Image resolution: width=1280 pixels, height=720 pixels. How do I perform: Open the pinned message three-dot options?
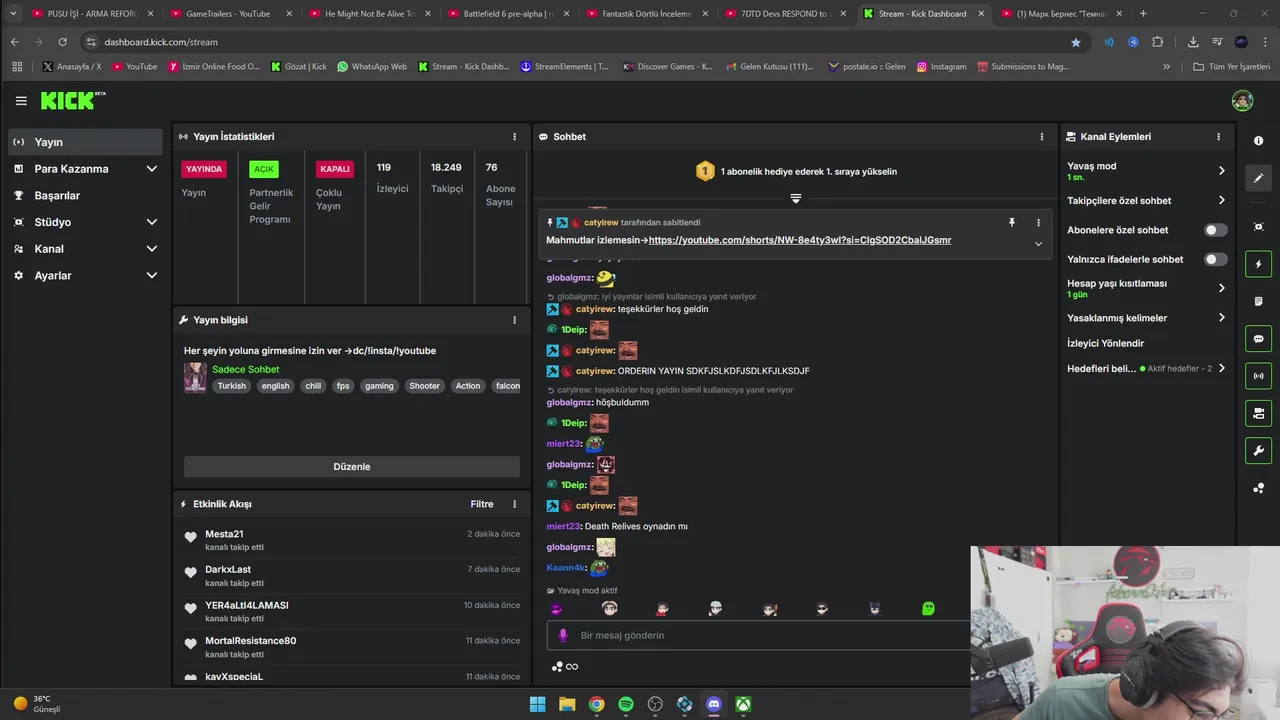click(1038, 223)
